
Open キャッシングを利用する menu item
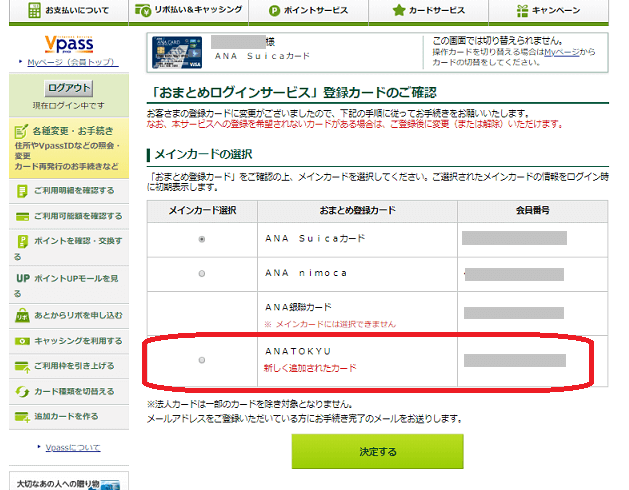[x=69, y=341]
